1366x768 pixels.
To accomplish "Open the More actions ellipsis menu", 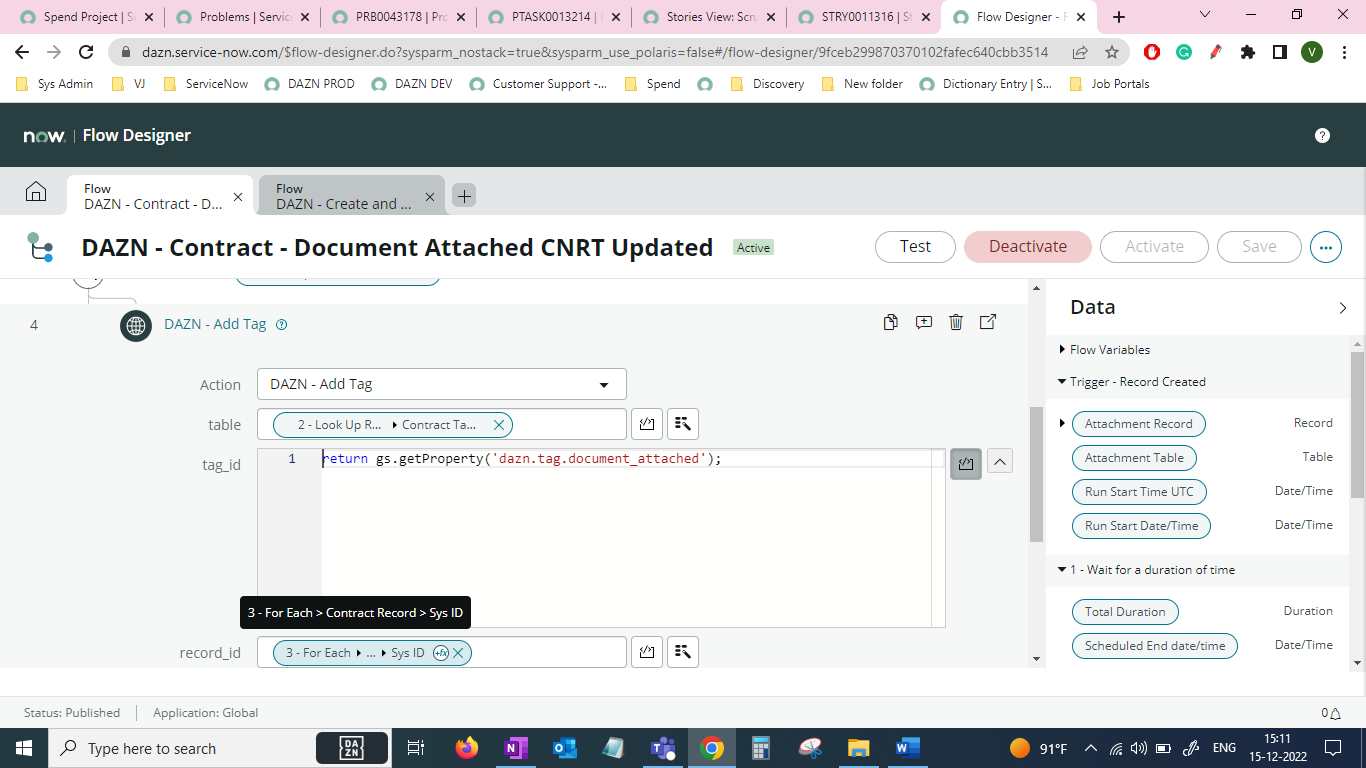I will pos(1326,246).
